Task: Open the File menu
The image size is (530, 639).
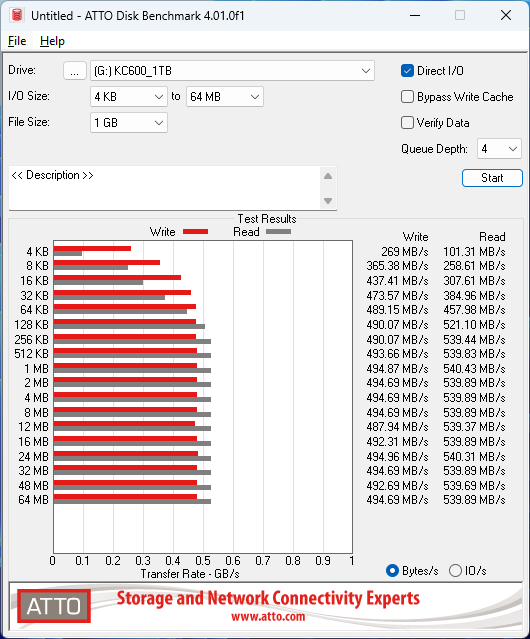Action: tap(17, 41)
